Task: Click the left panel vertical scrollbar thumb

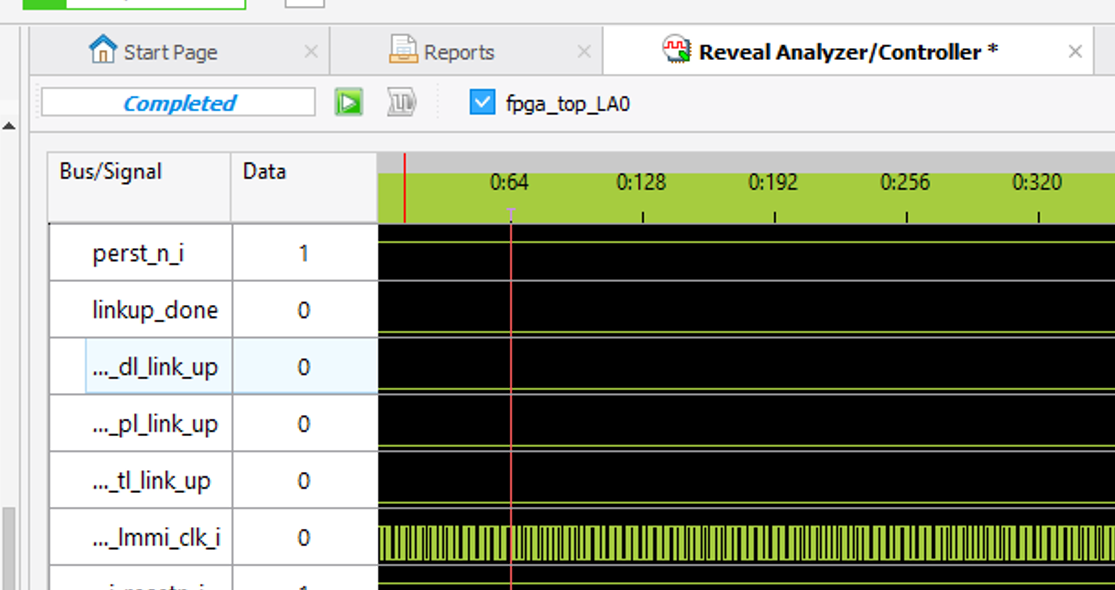Action: pyautogui.click(x=9, y=547)
